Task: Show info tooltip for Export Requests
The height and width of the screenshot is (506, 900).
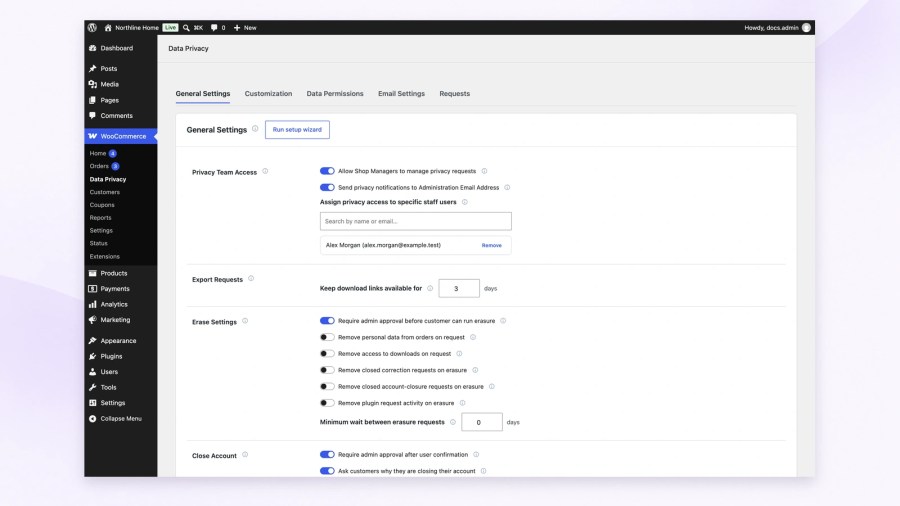Action: click(x=251, y=279)
